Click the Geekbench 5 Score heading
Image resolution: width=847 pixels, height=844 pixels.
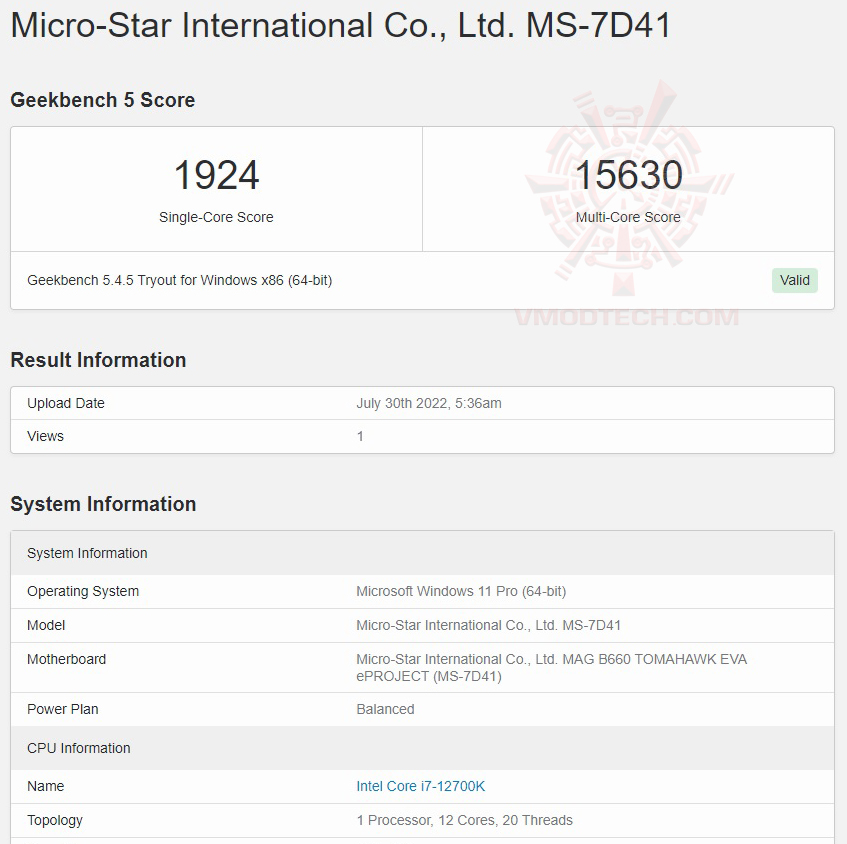click(x=103, y=100)
